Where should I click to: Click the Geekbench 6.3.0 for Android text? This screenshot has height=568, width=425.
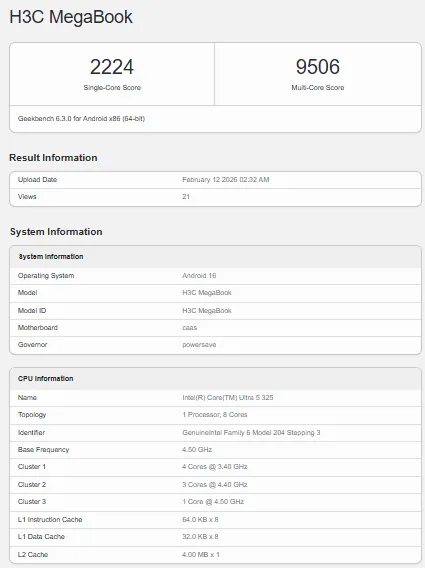tap(82, 118)
